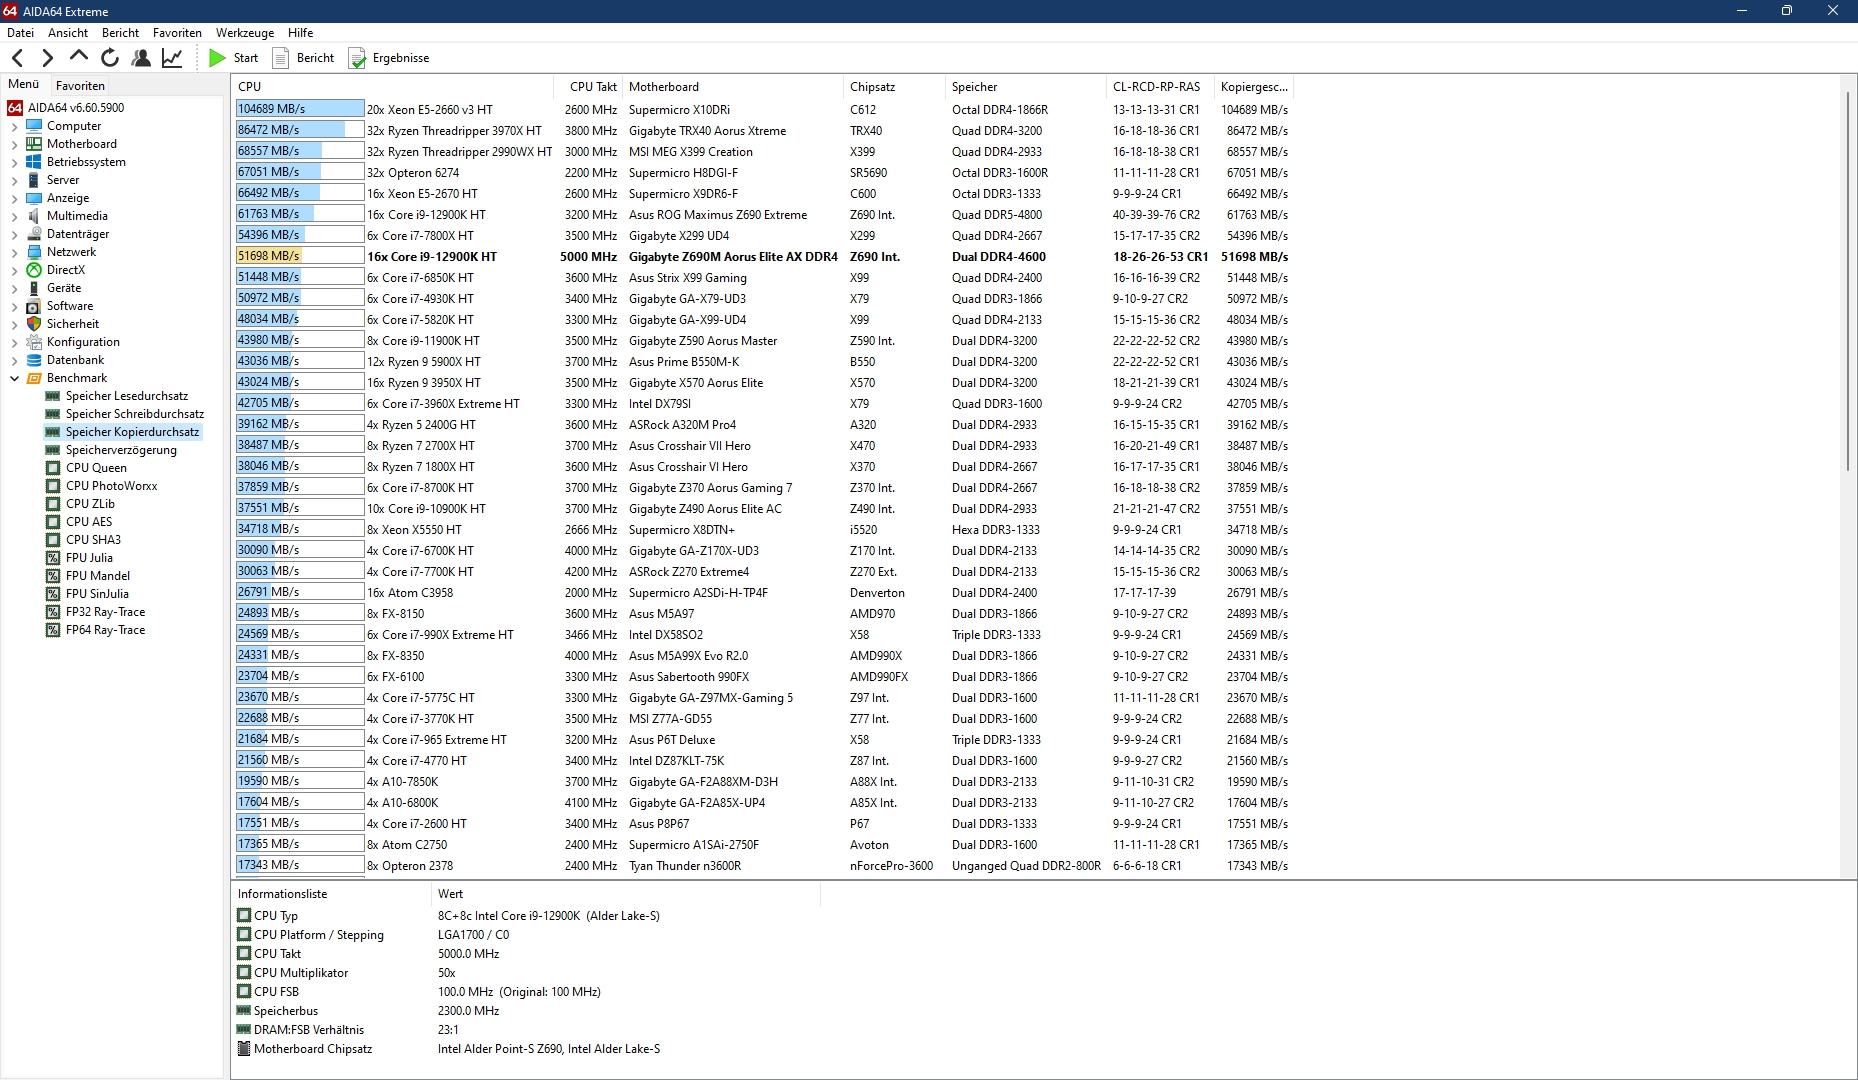Click the CPU PhotoWorxx chip icon
Screen dimensions: 1858x1080
coord(53,486)
